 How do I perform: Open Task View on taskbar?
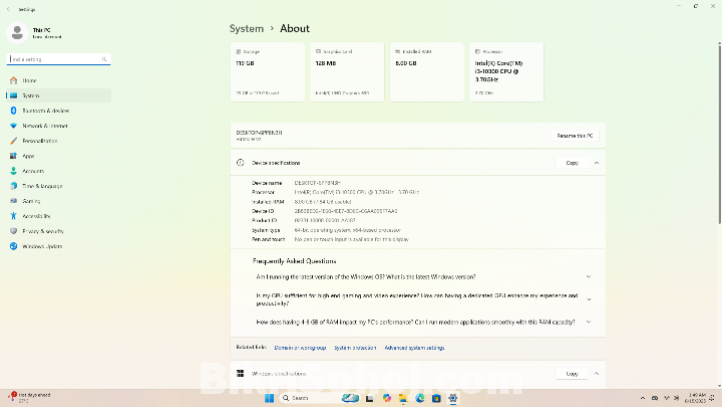coord(369,398)
